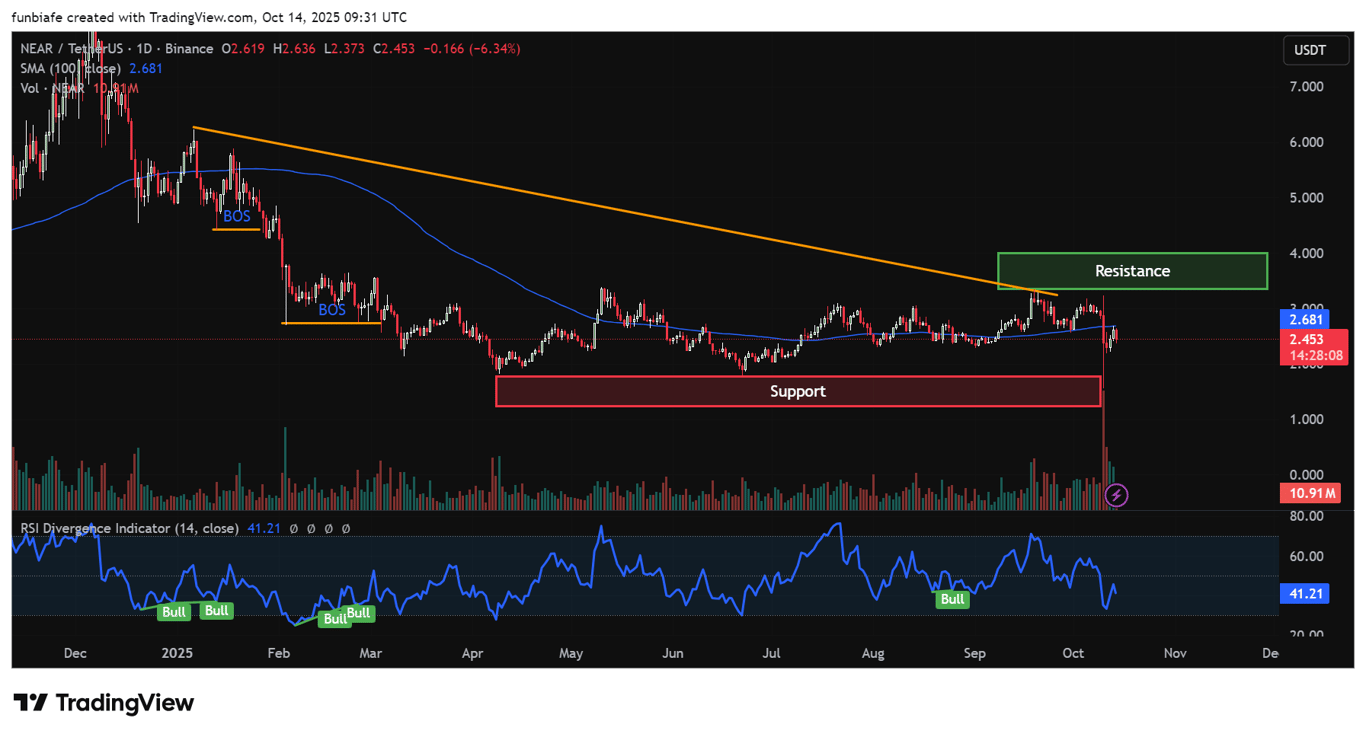
Task: Select the SMA (100, close) legend entry
Action: (70, 69)
